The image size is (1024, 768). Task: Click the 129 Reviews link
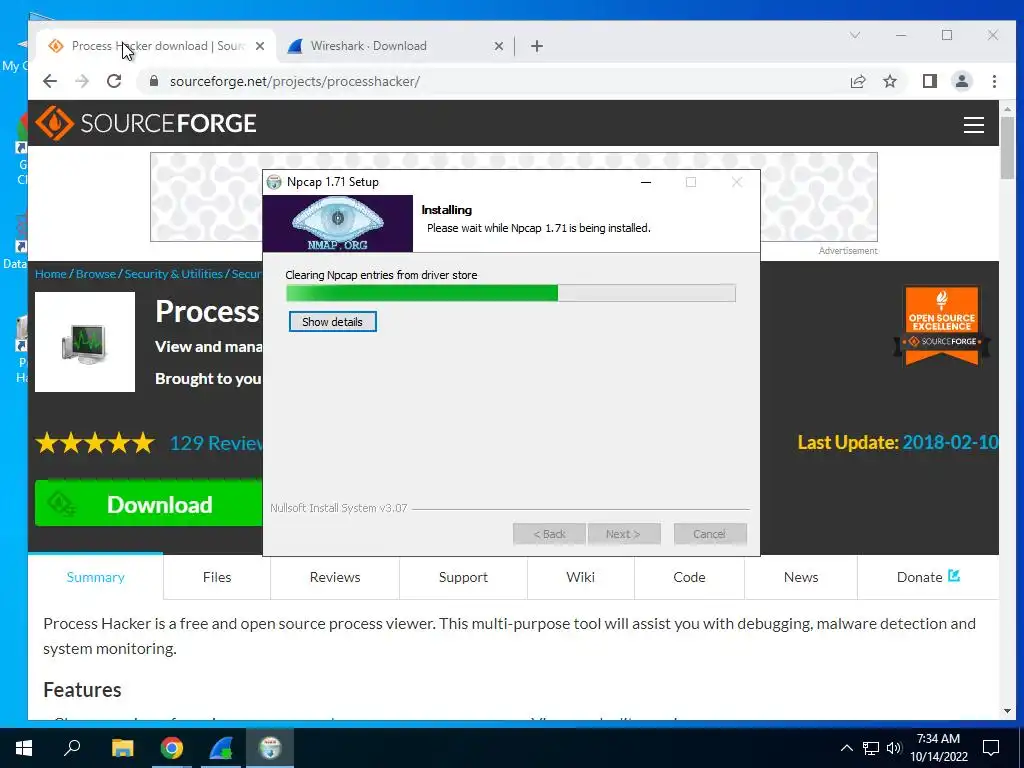pyautogui.click(x=216, y=443)
